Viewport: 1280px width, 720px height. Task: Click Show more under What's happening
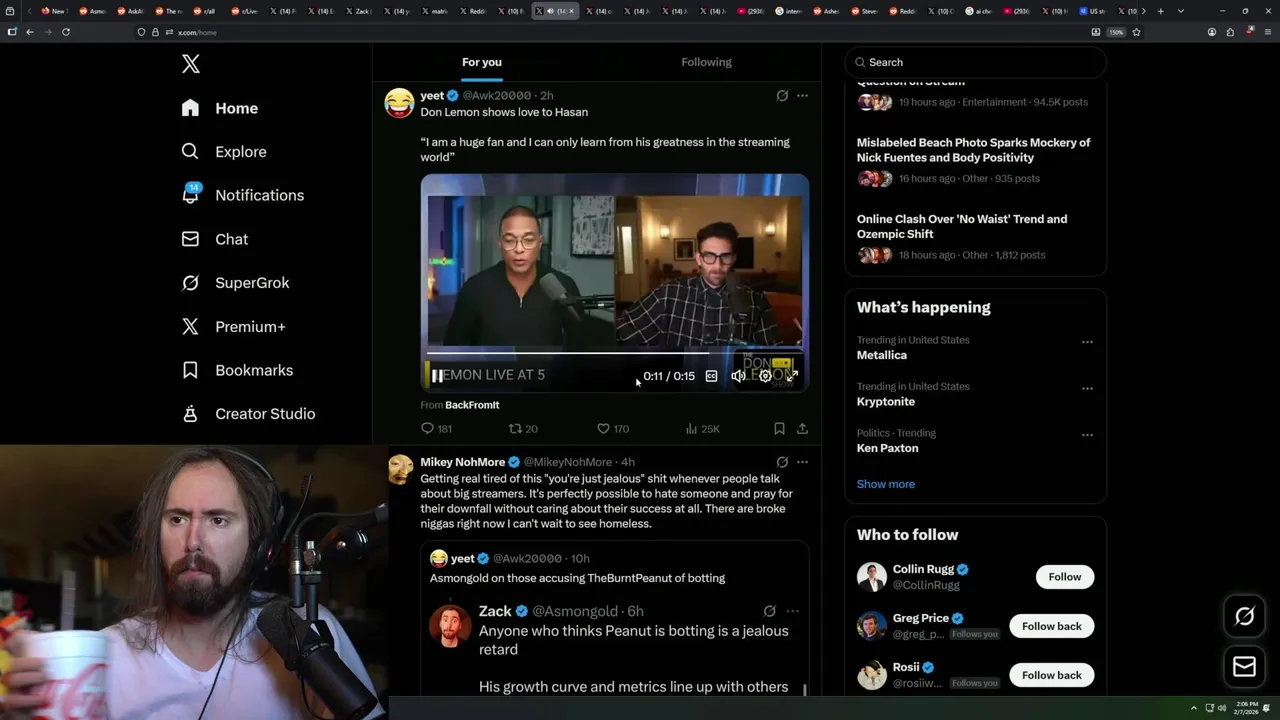click(886, 484)
